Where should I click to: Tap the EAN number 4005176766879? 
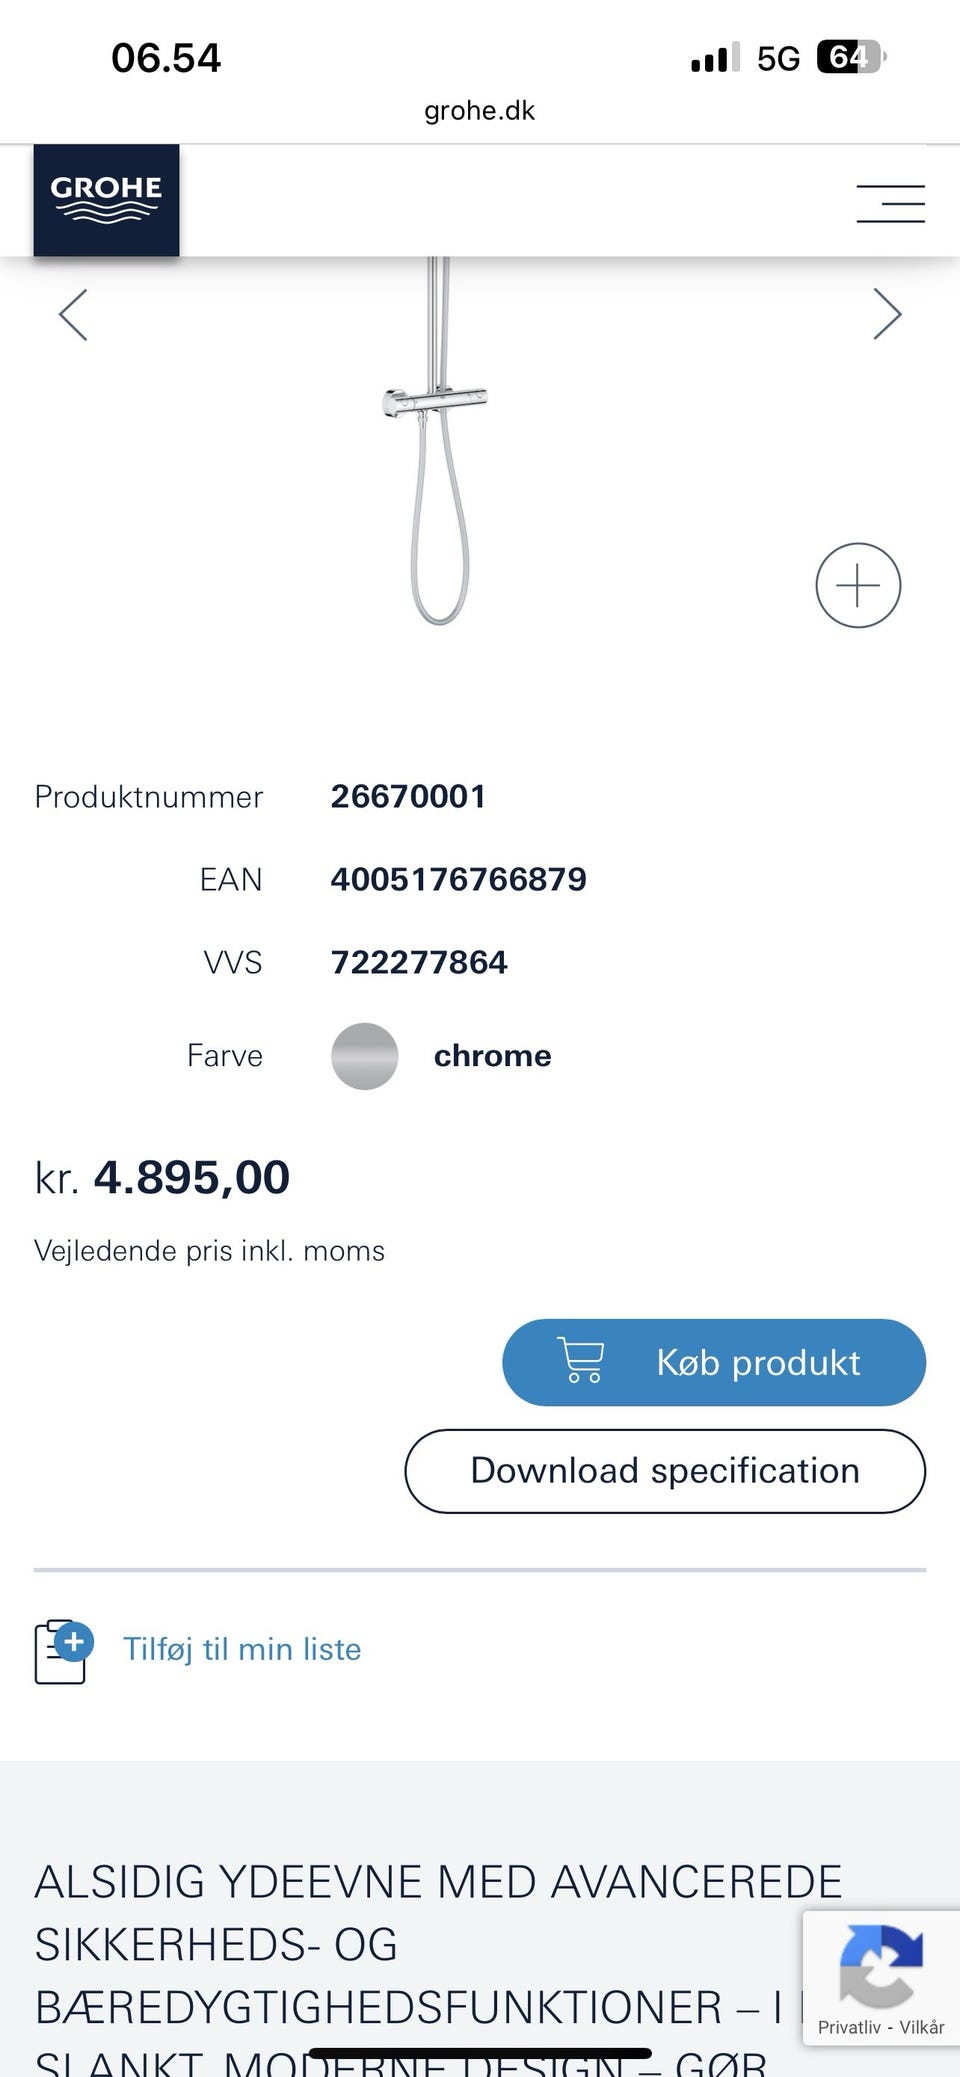(458, 880)
